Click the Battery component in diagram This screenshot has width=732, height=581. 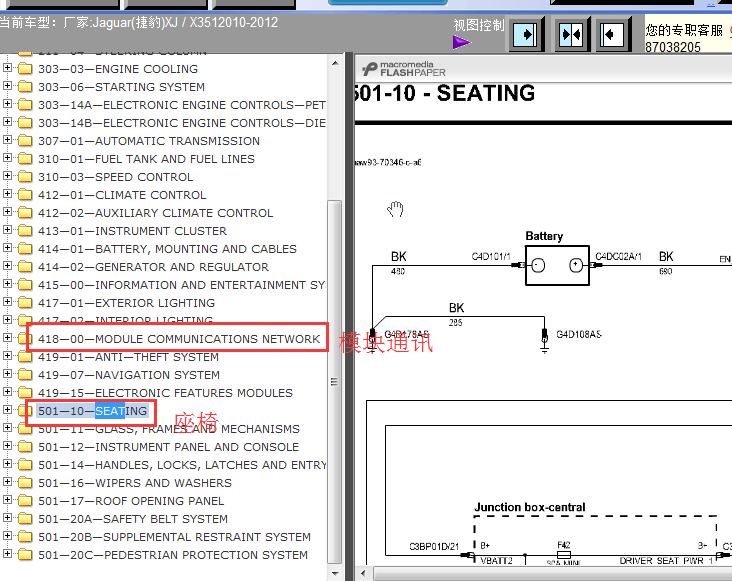click(x=557, y=266)
